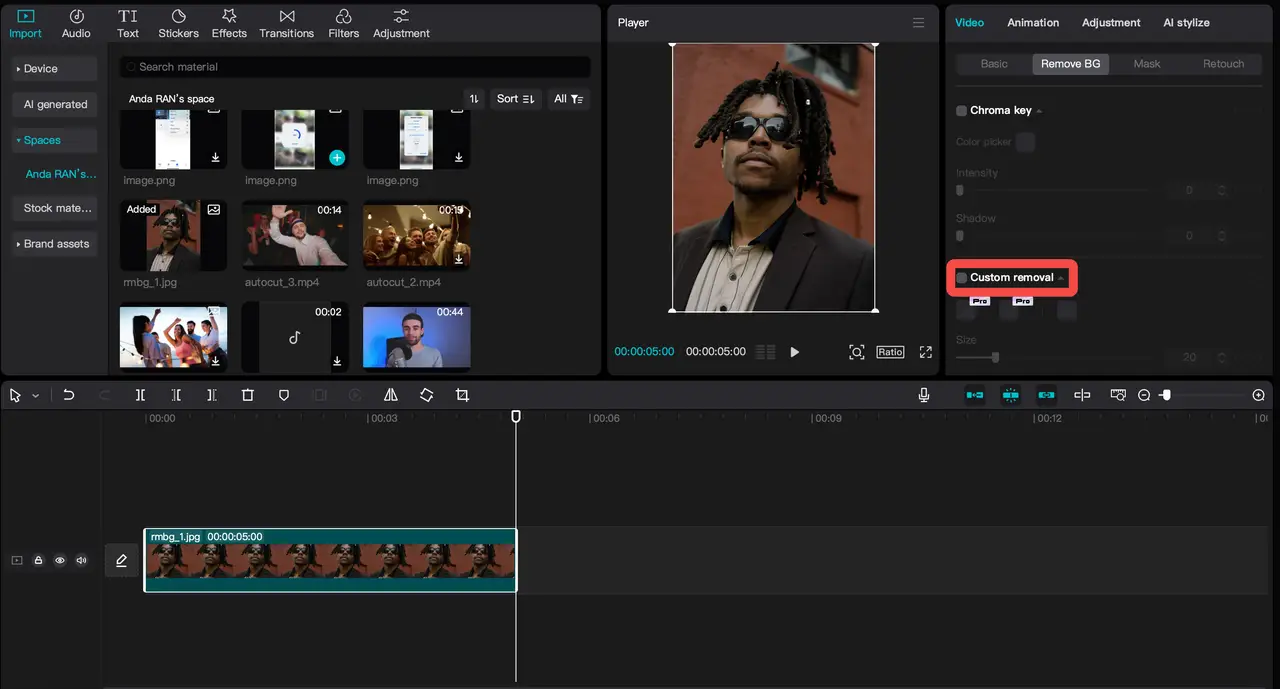1280x689 pixels.
Task: Download the TikTok audio clip
Action: point(337,361)
